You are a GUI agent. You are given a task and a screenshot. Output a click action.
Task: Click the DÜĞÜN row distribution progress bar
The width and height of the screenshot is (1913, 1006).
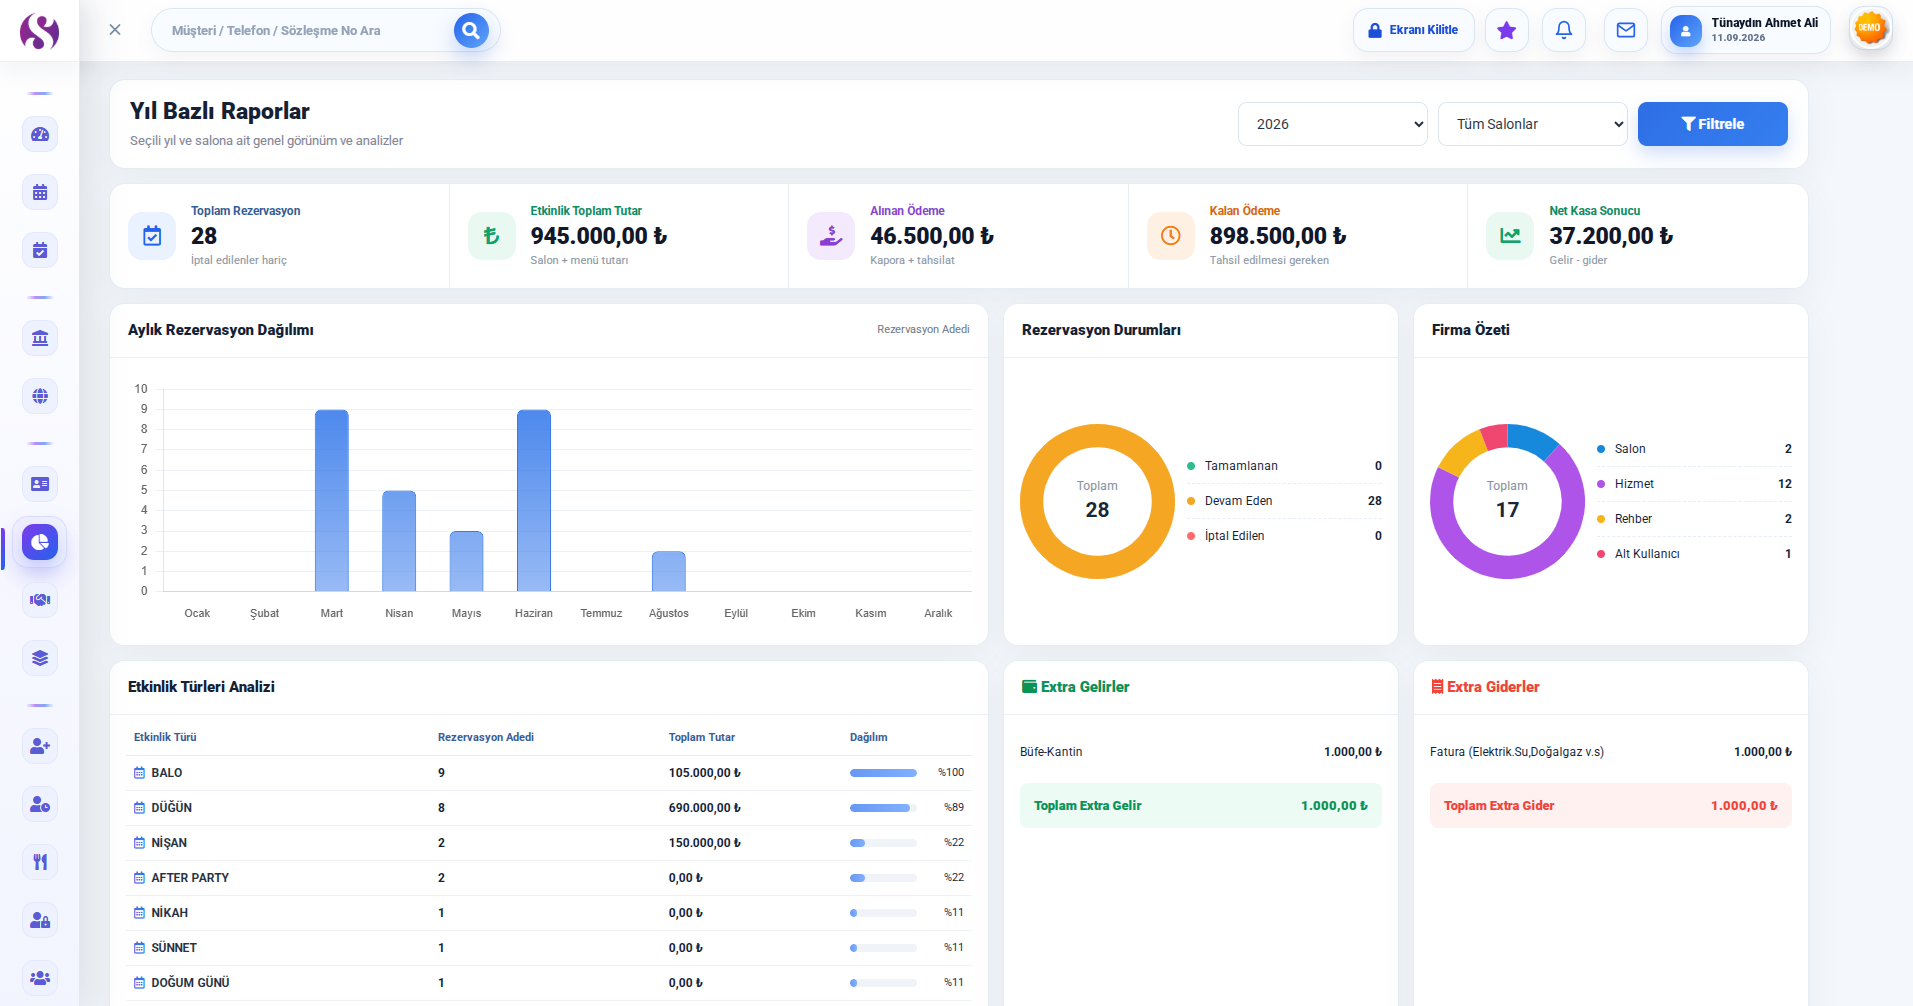pyautogui.click(x=883, y=808)
